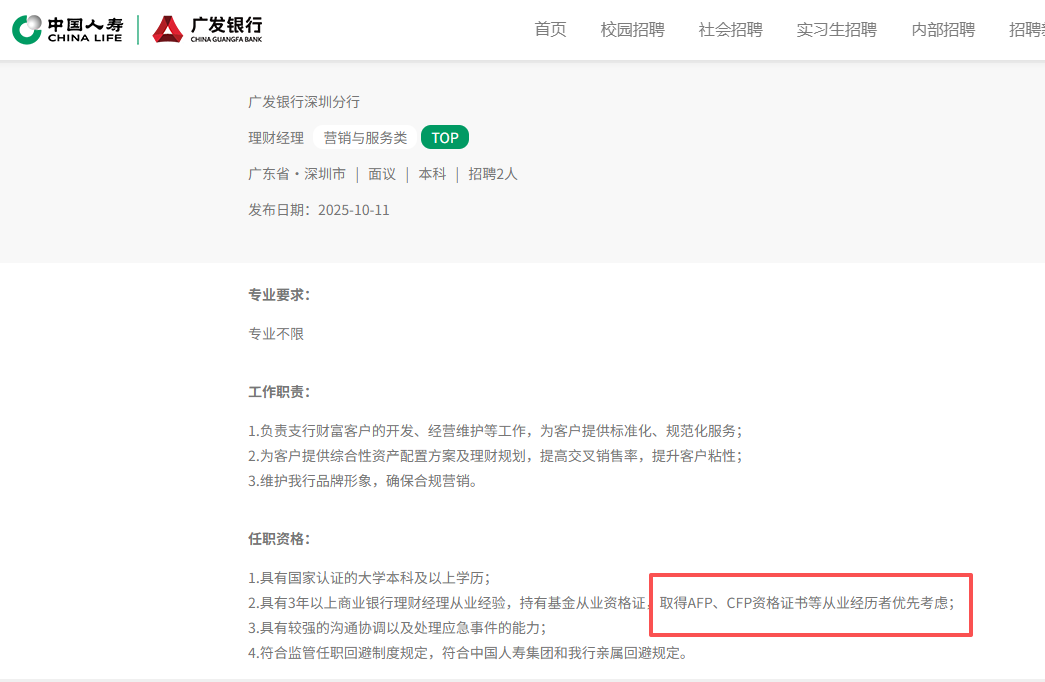Click the cut-off 招聘 item at far right

(x=1027, y=30)
